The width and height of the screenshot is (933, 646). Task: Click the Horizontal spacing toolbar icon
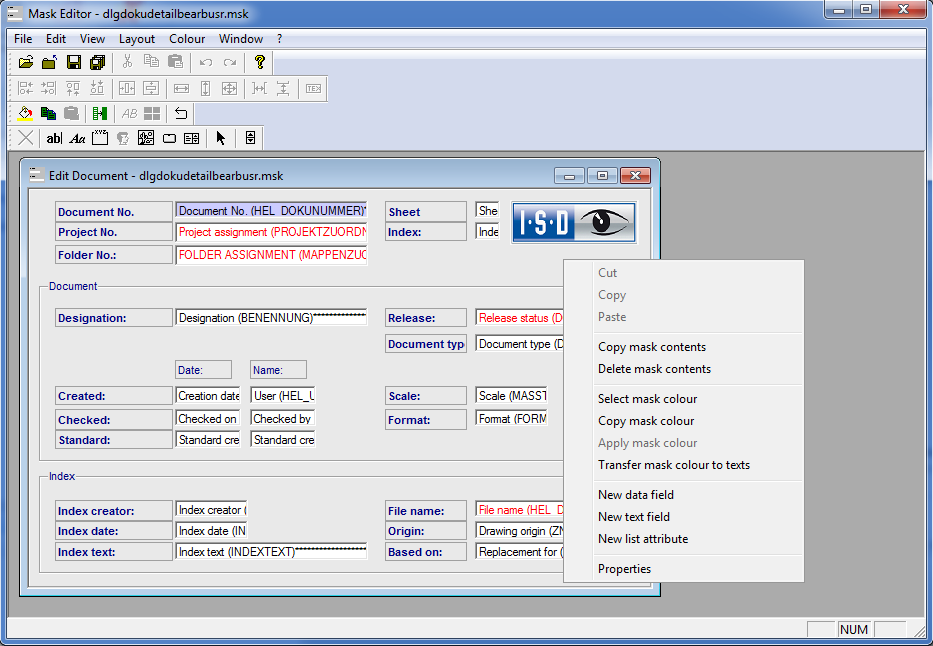click(x=259, y=89)
